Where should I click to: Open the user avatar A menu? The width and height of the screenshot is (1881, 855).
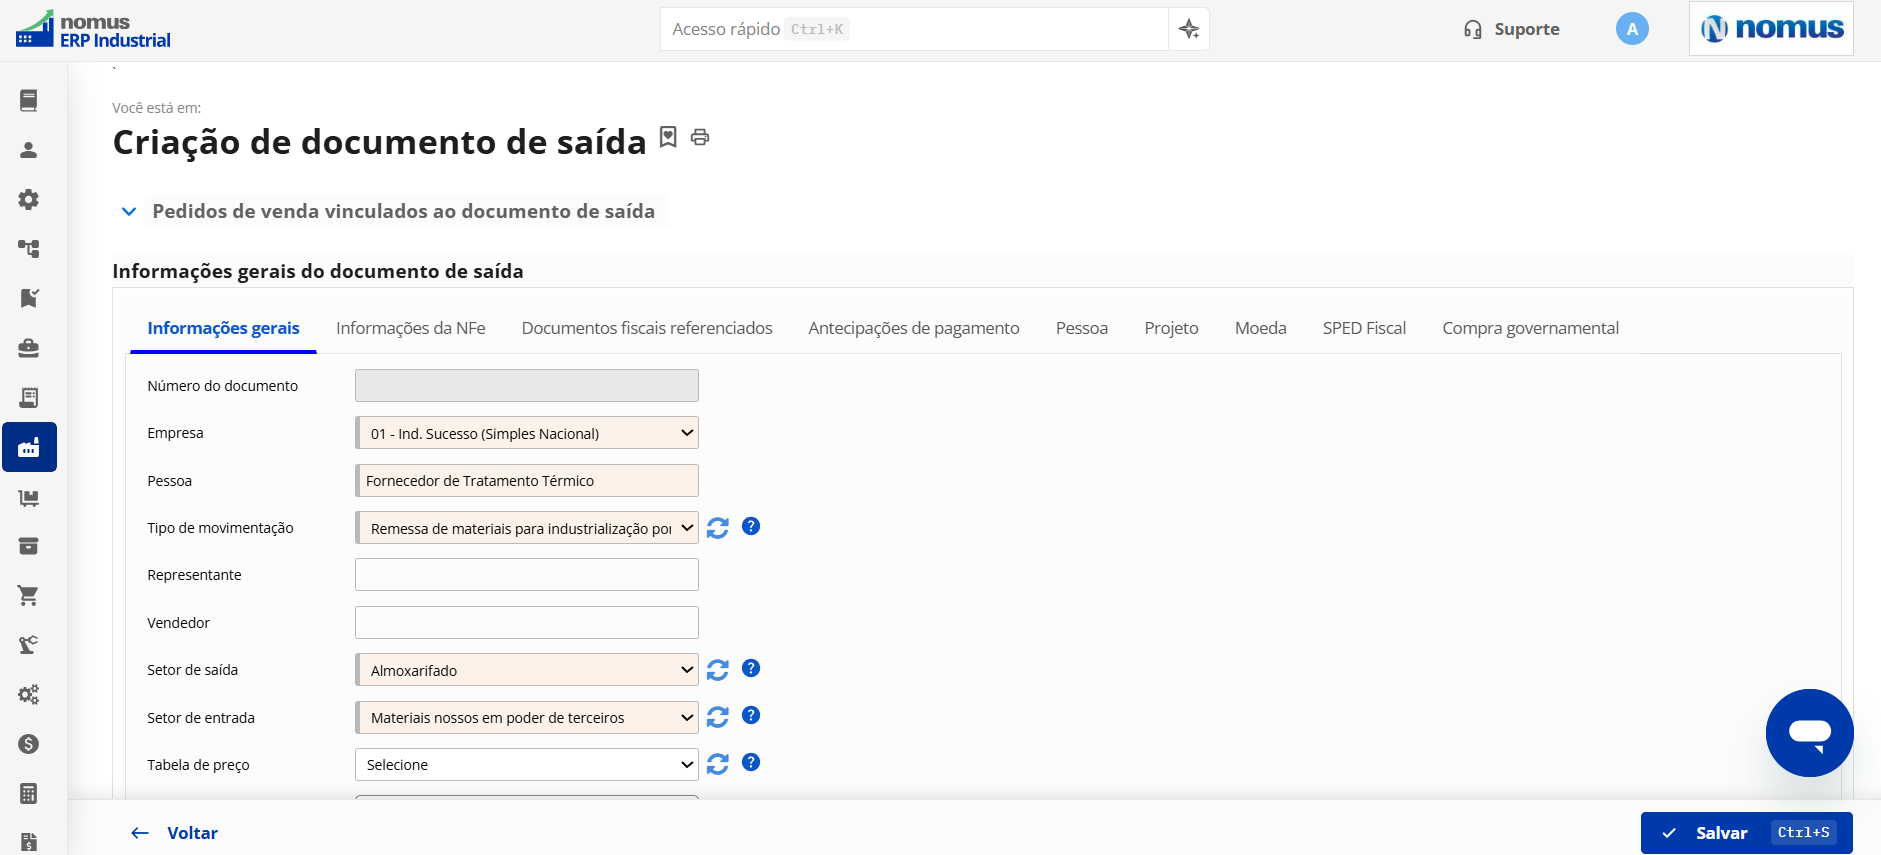tap(1632, 29)
